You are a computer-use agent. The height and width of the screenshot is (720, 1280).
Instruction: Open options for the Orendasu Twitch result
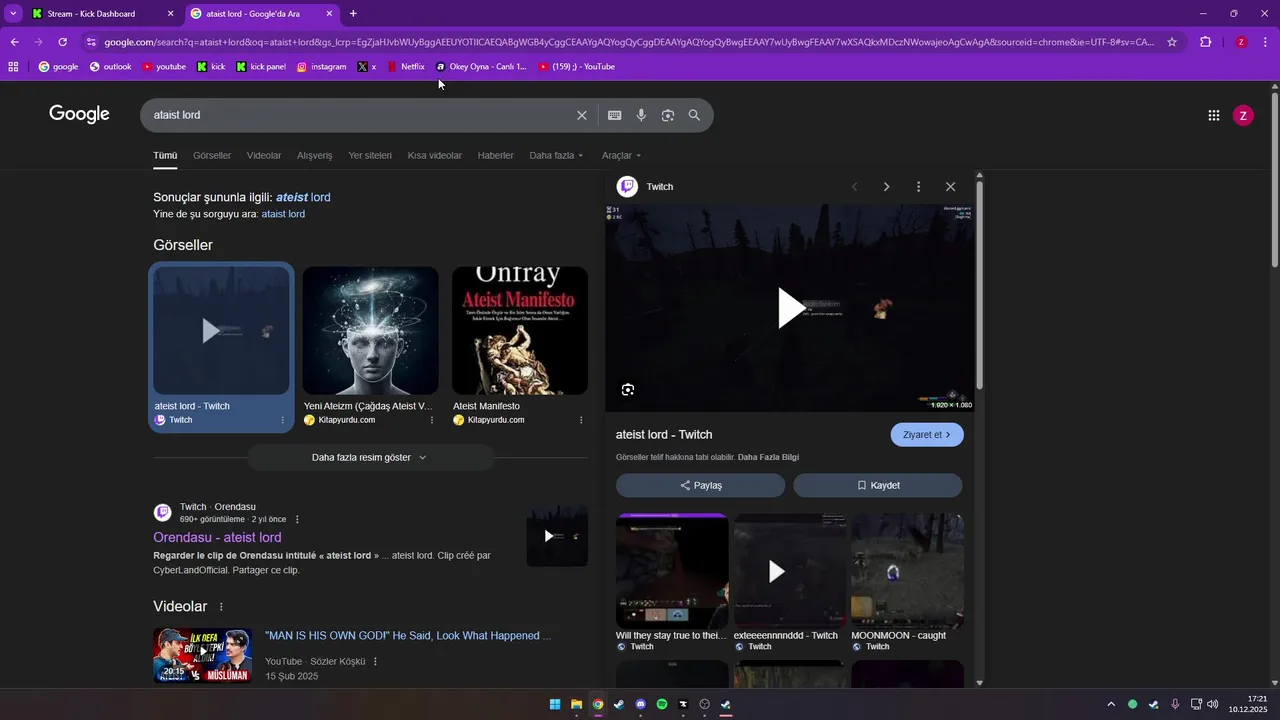[297, 519]
